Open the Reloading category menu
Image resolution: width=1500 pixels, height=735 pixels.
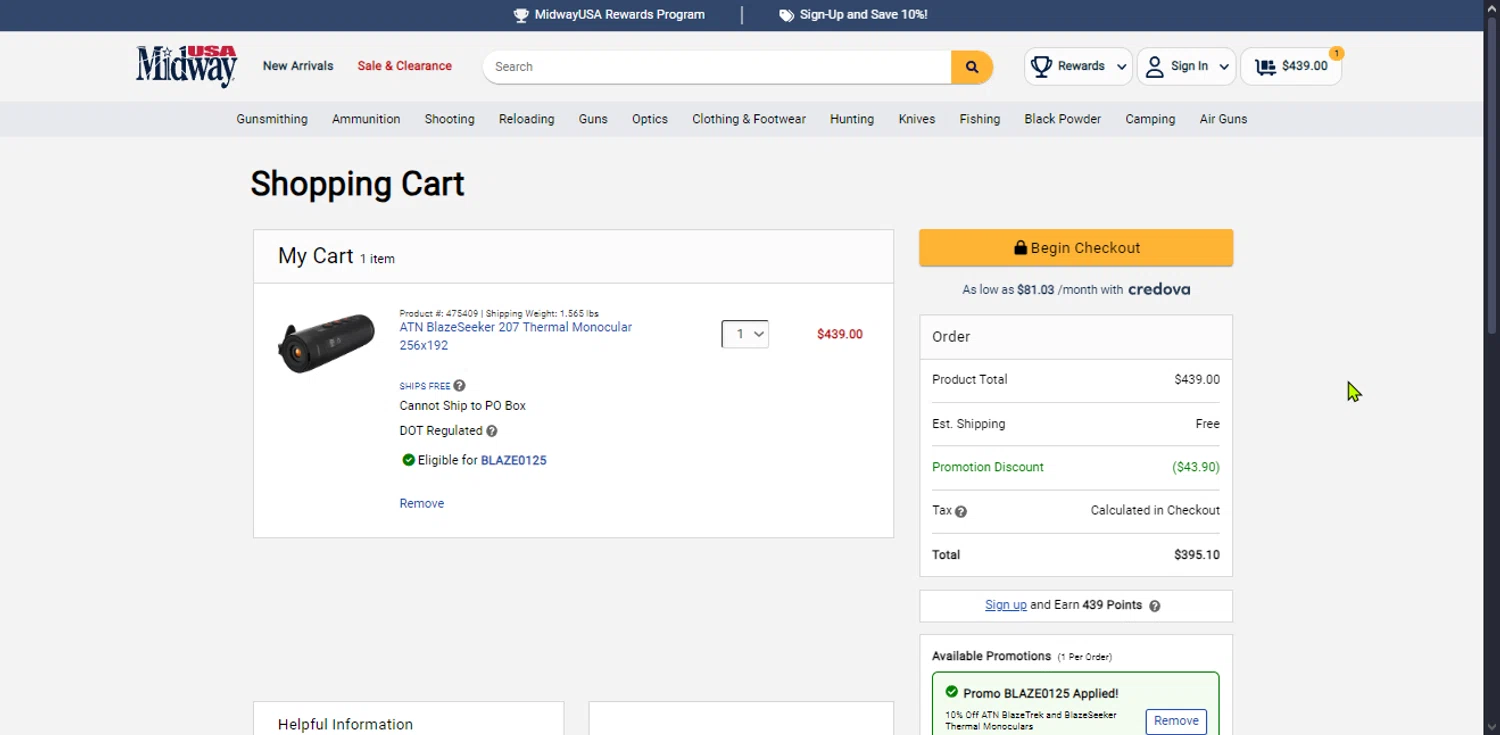(x=526, y=119)
